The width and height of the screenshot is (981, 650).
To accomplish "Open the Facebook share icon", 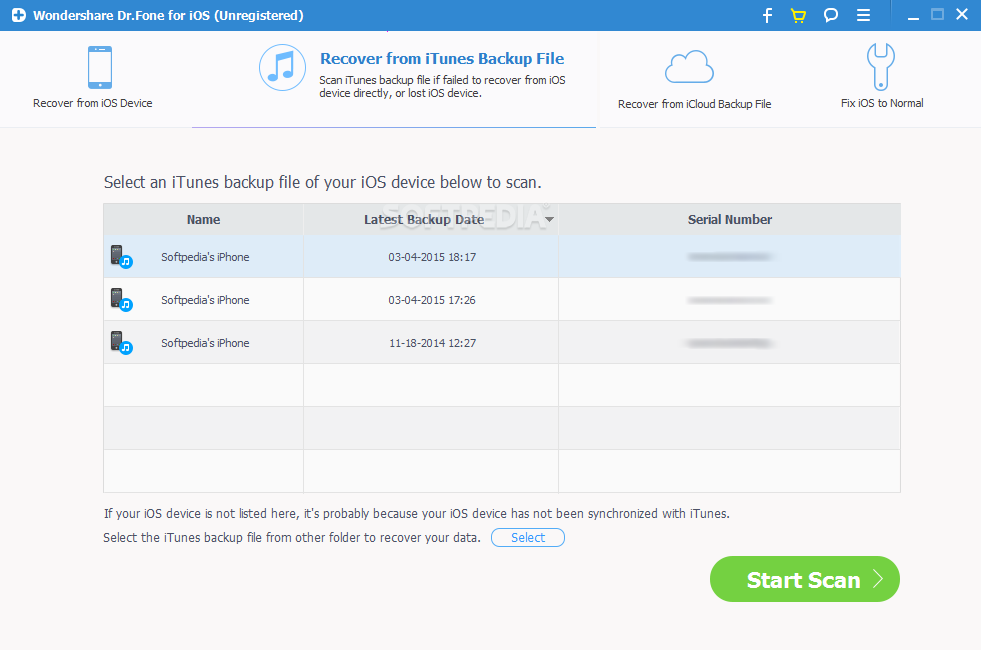I will click(767, 15).
